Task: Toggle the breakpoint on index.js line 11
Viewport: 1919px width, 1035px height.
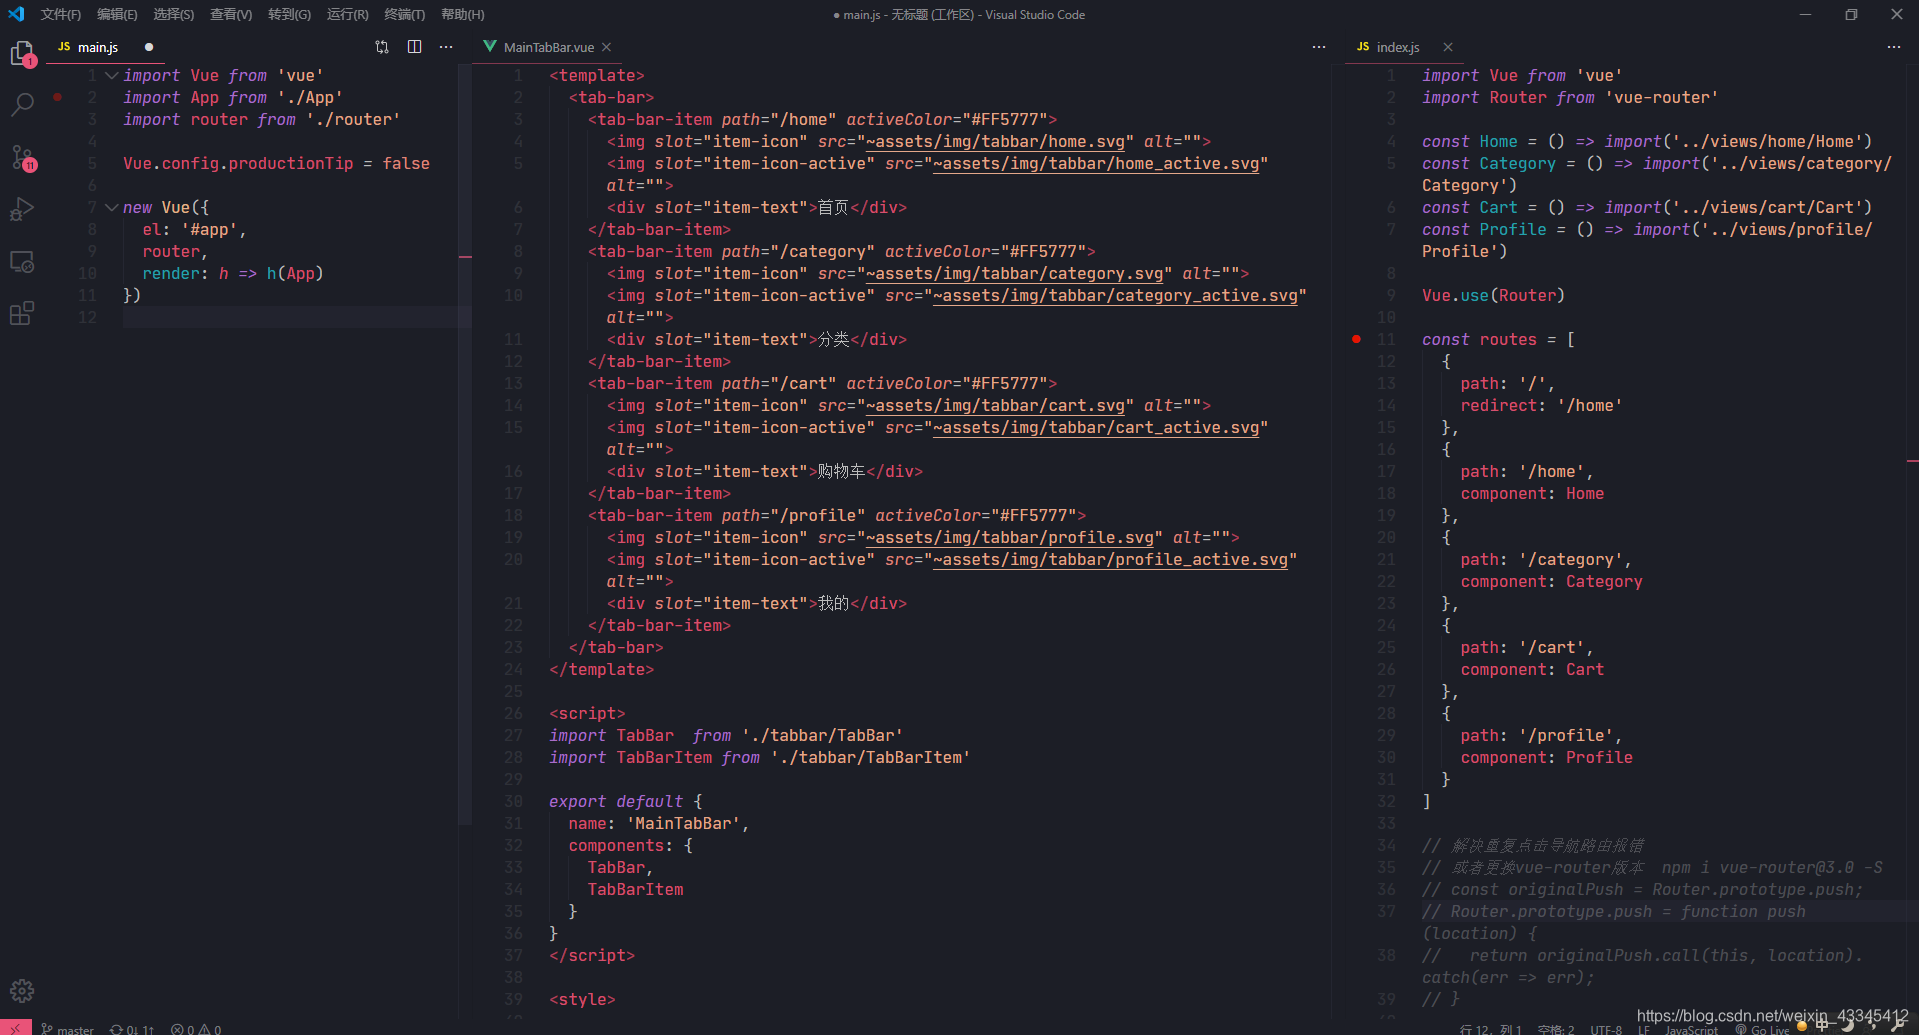Action: click(1356, 339)
